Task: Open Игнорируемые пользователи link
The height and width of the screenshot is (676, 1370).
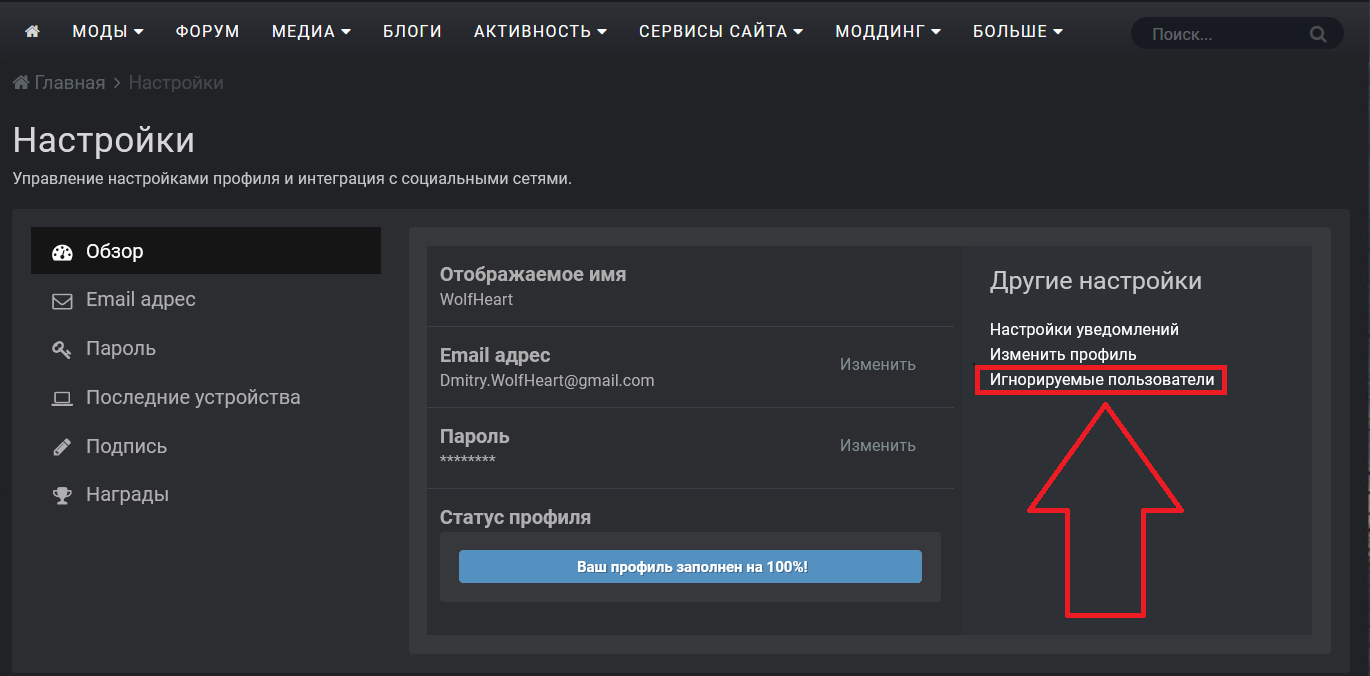Action: pos(1102,380)
